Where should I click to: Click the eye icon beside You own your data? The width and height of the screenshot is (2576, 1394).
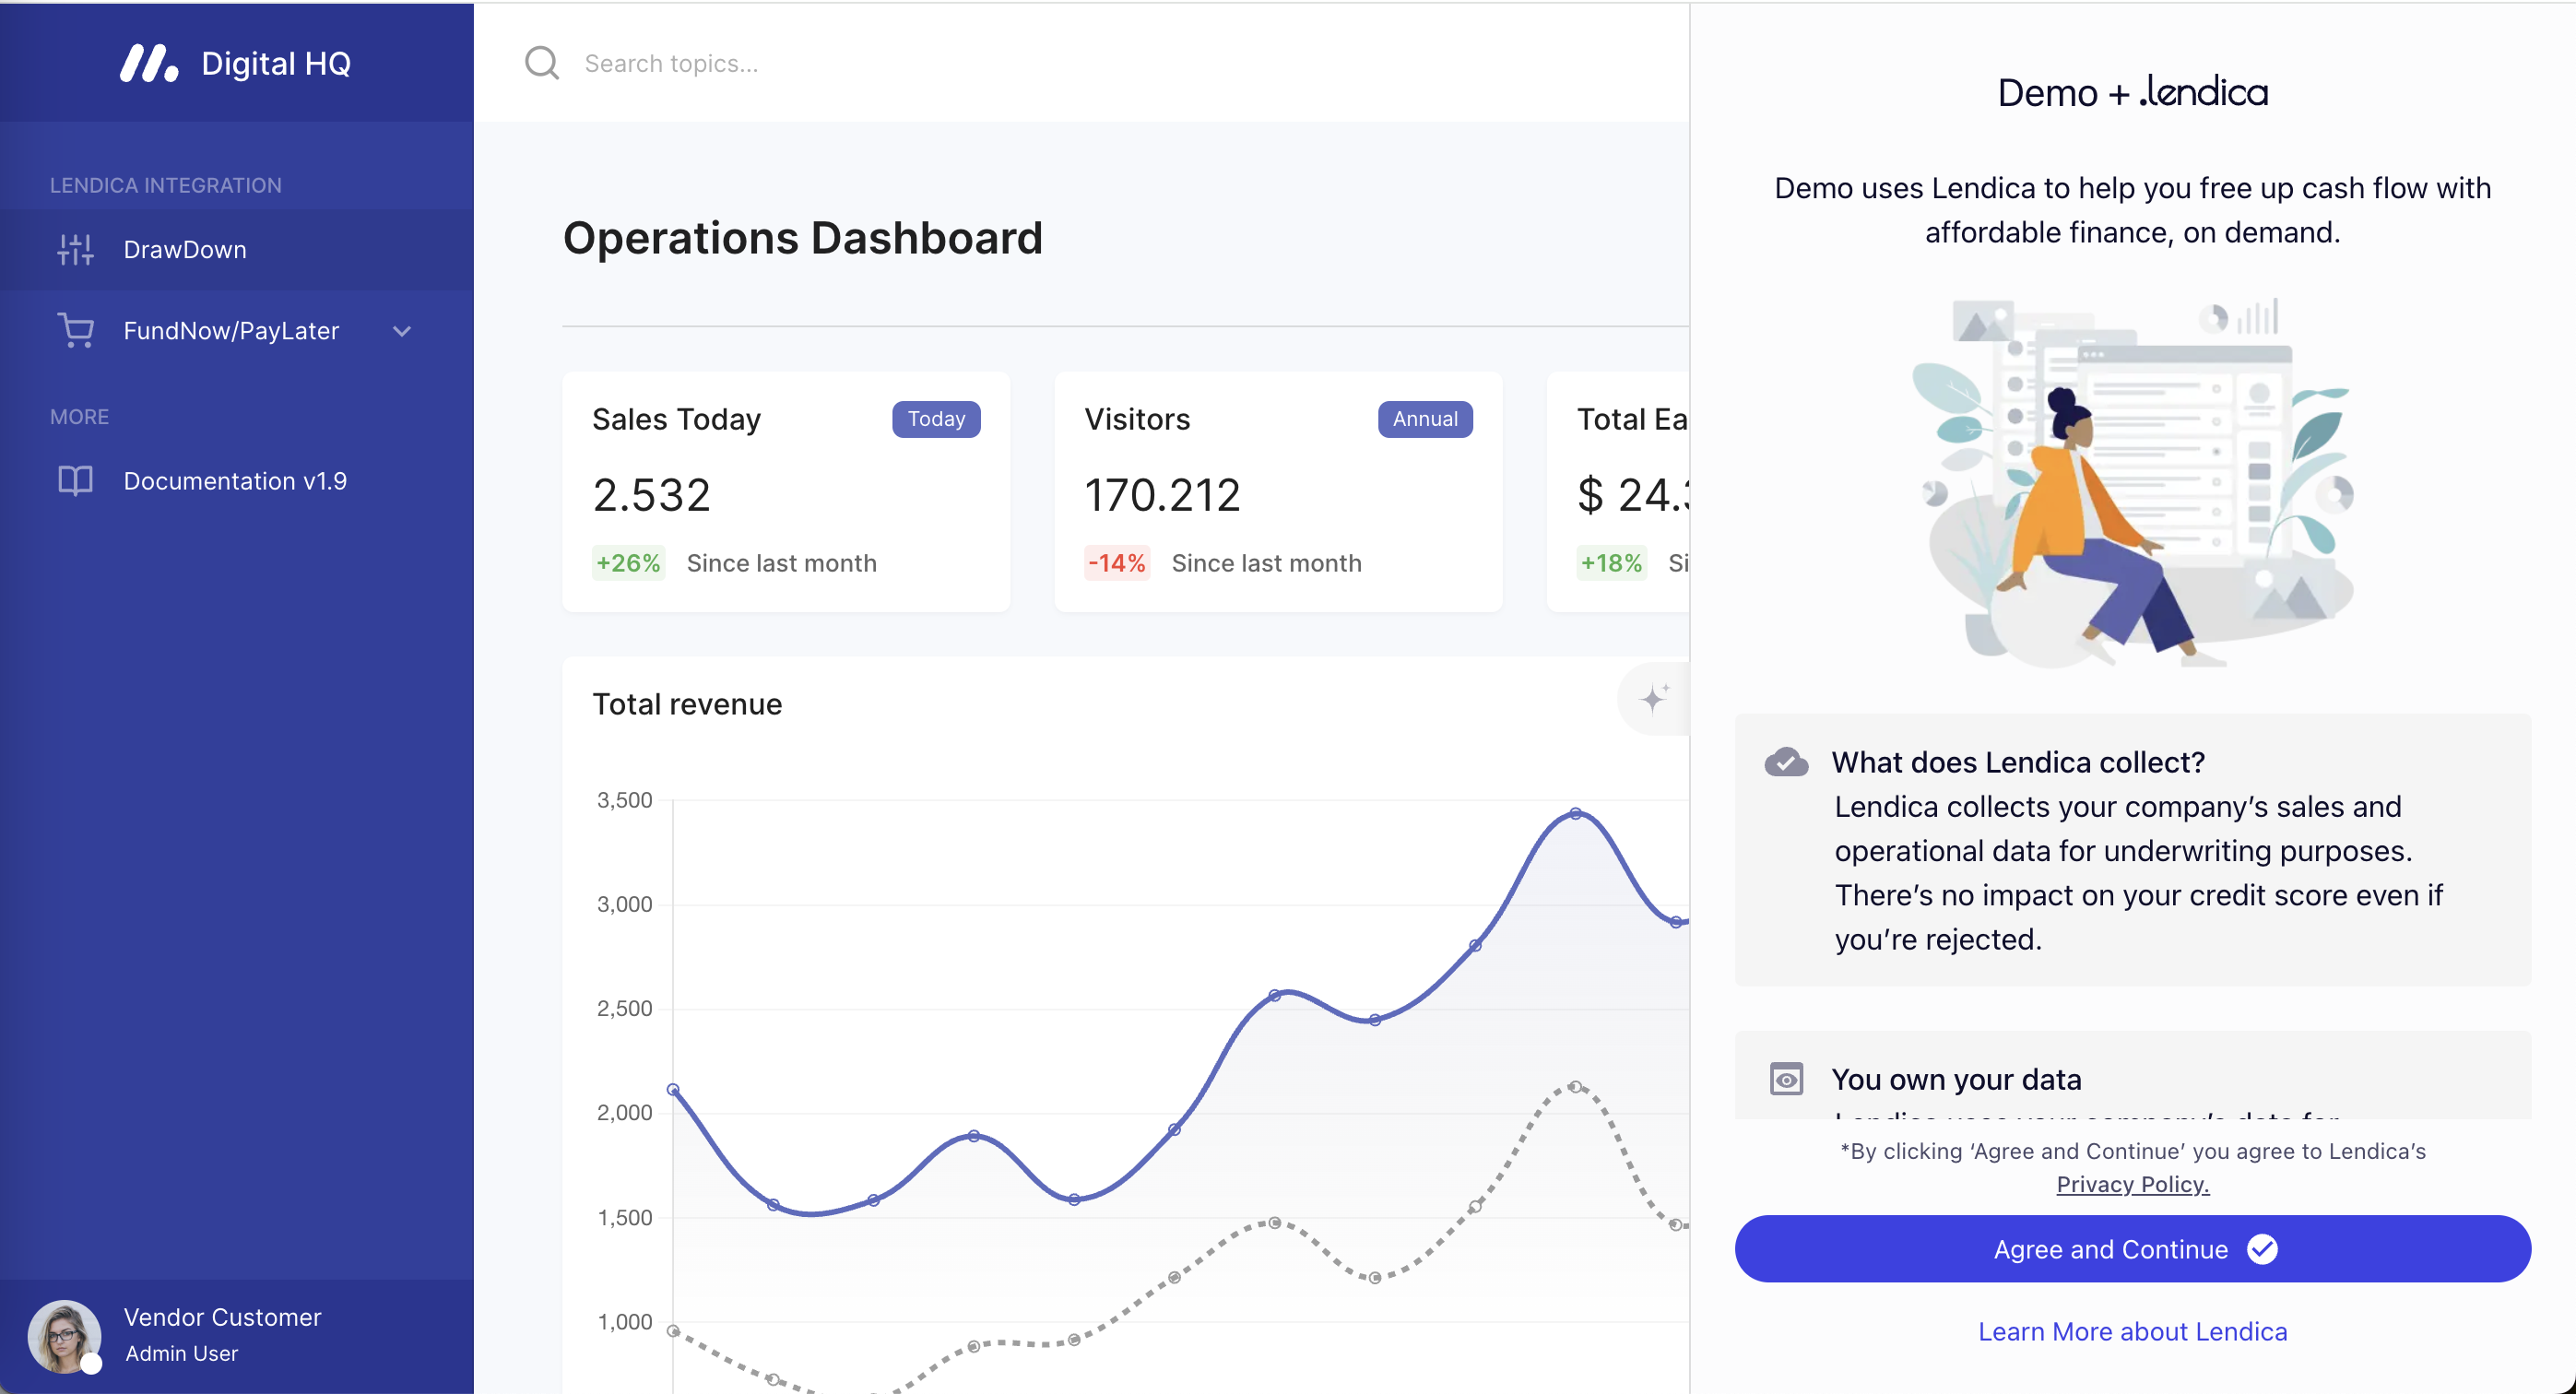coord(1786,1080)
